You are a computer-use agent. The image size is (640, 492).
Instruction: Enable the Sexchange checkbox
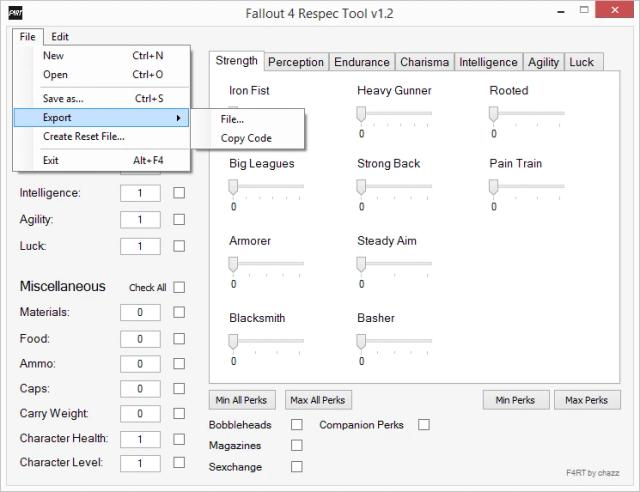[x=297, y=466]
